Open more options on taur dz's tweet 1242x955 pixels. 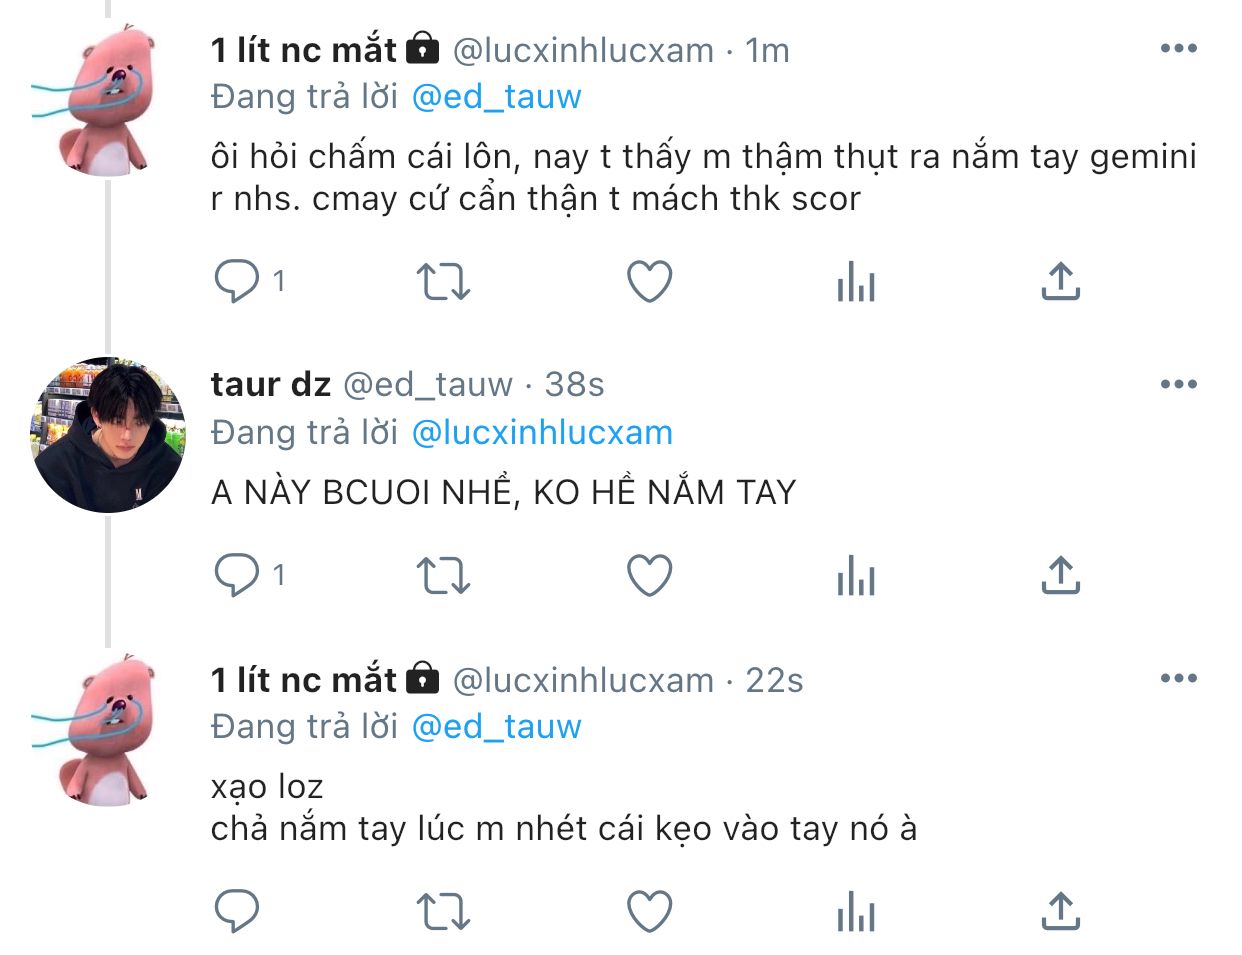tap(1178, 384)
